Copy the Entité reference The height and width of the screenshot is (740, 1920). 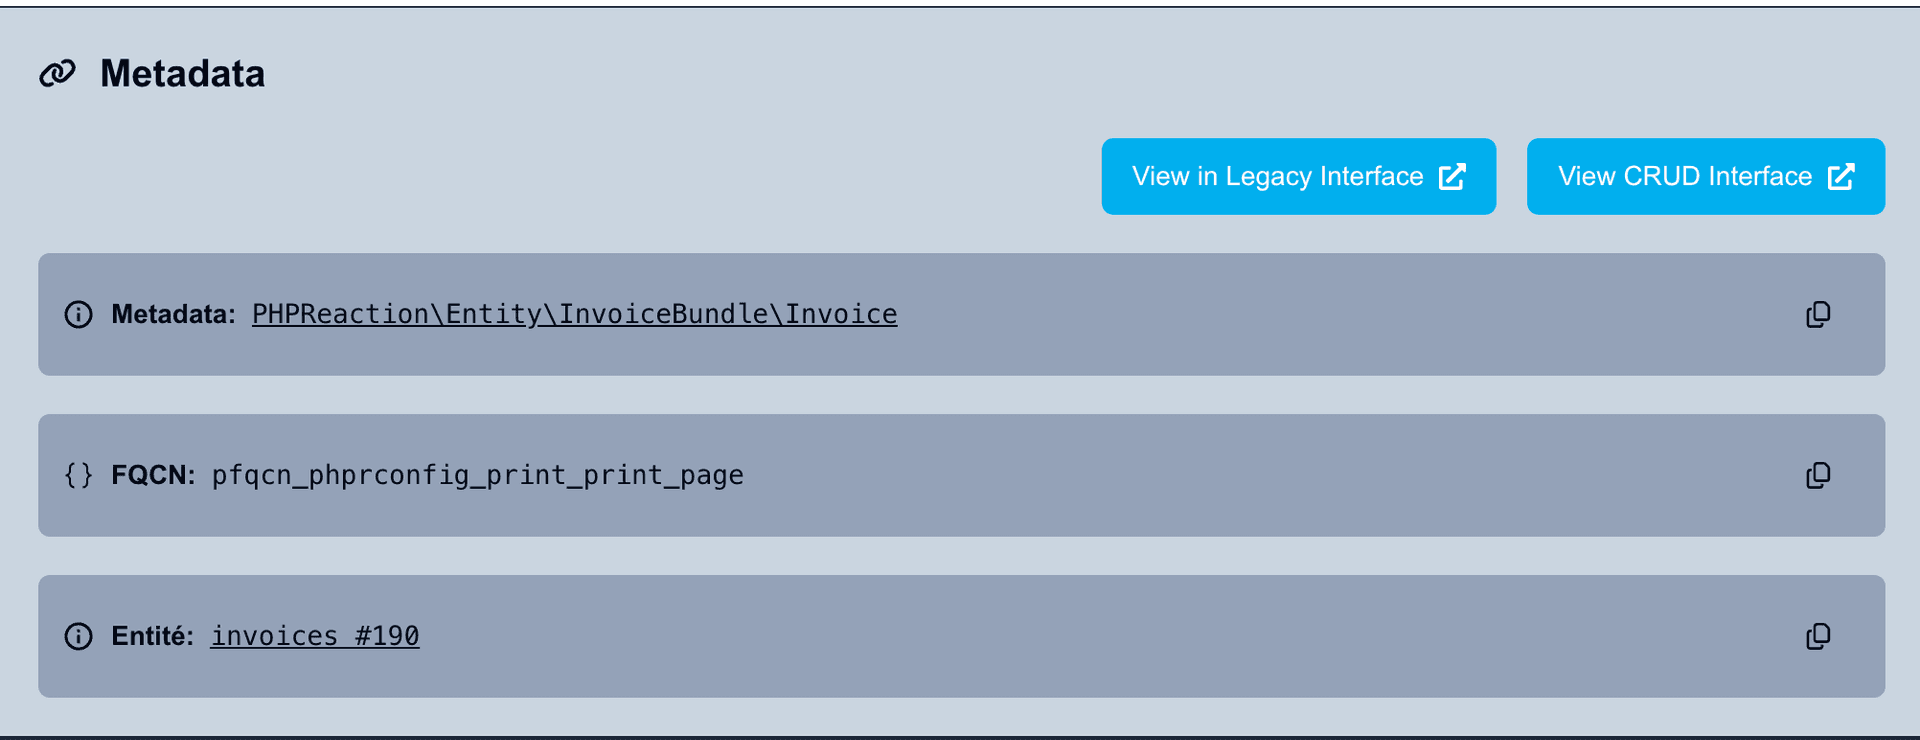tap(1819, 636)
